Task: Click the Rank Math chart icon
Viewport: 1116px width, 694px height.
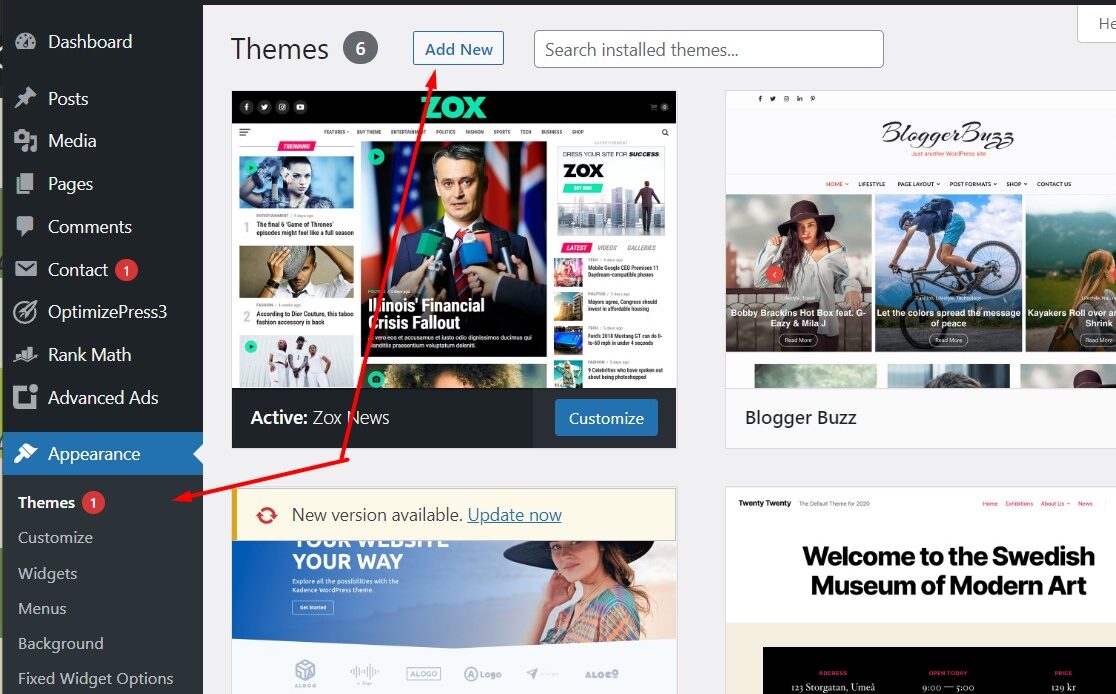Action: 26,354
